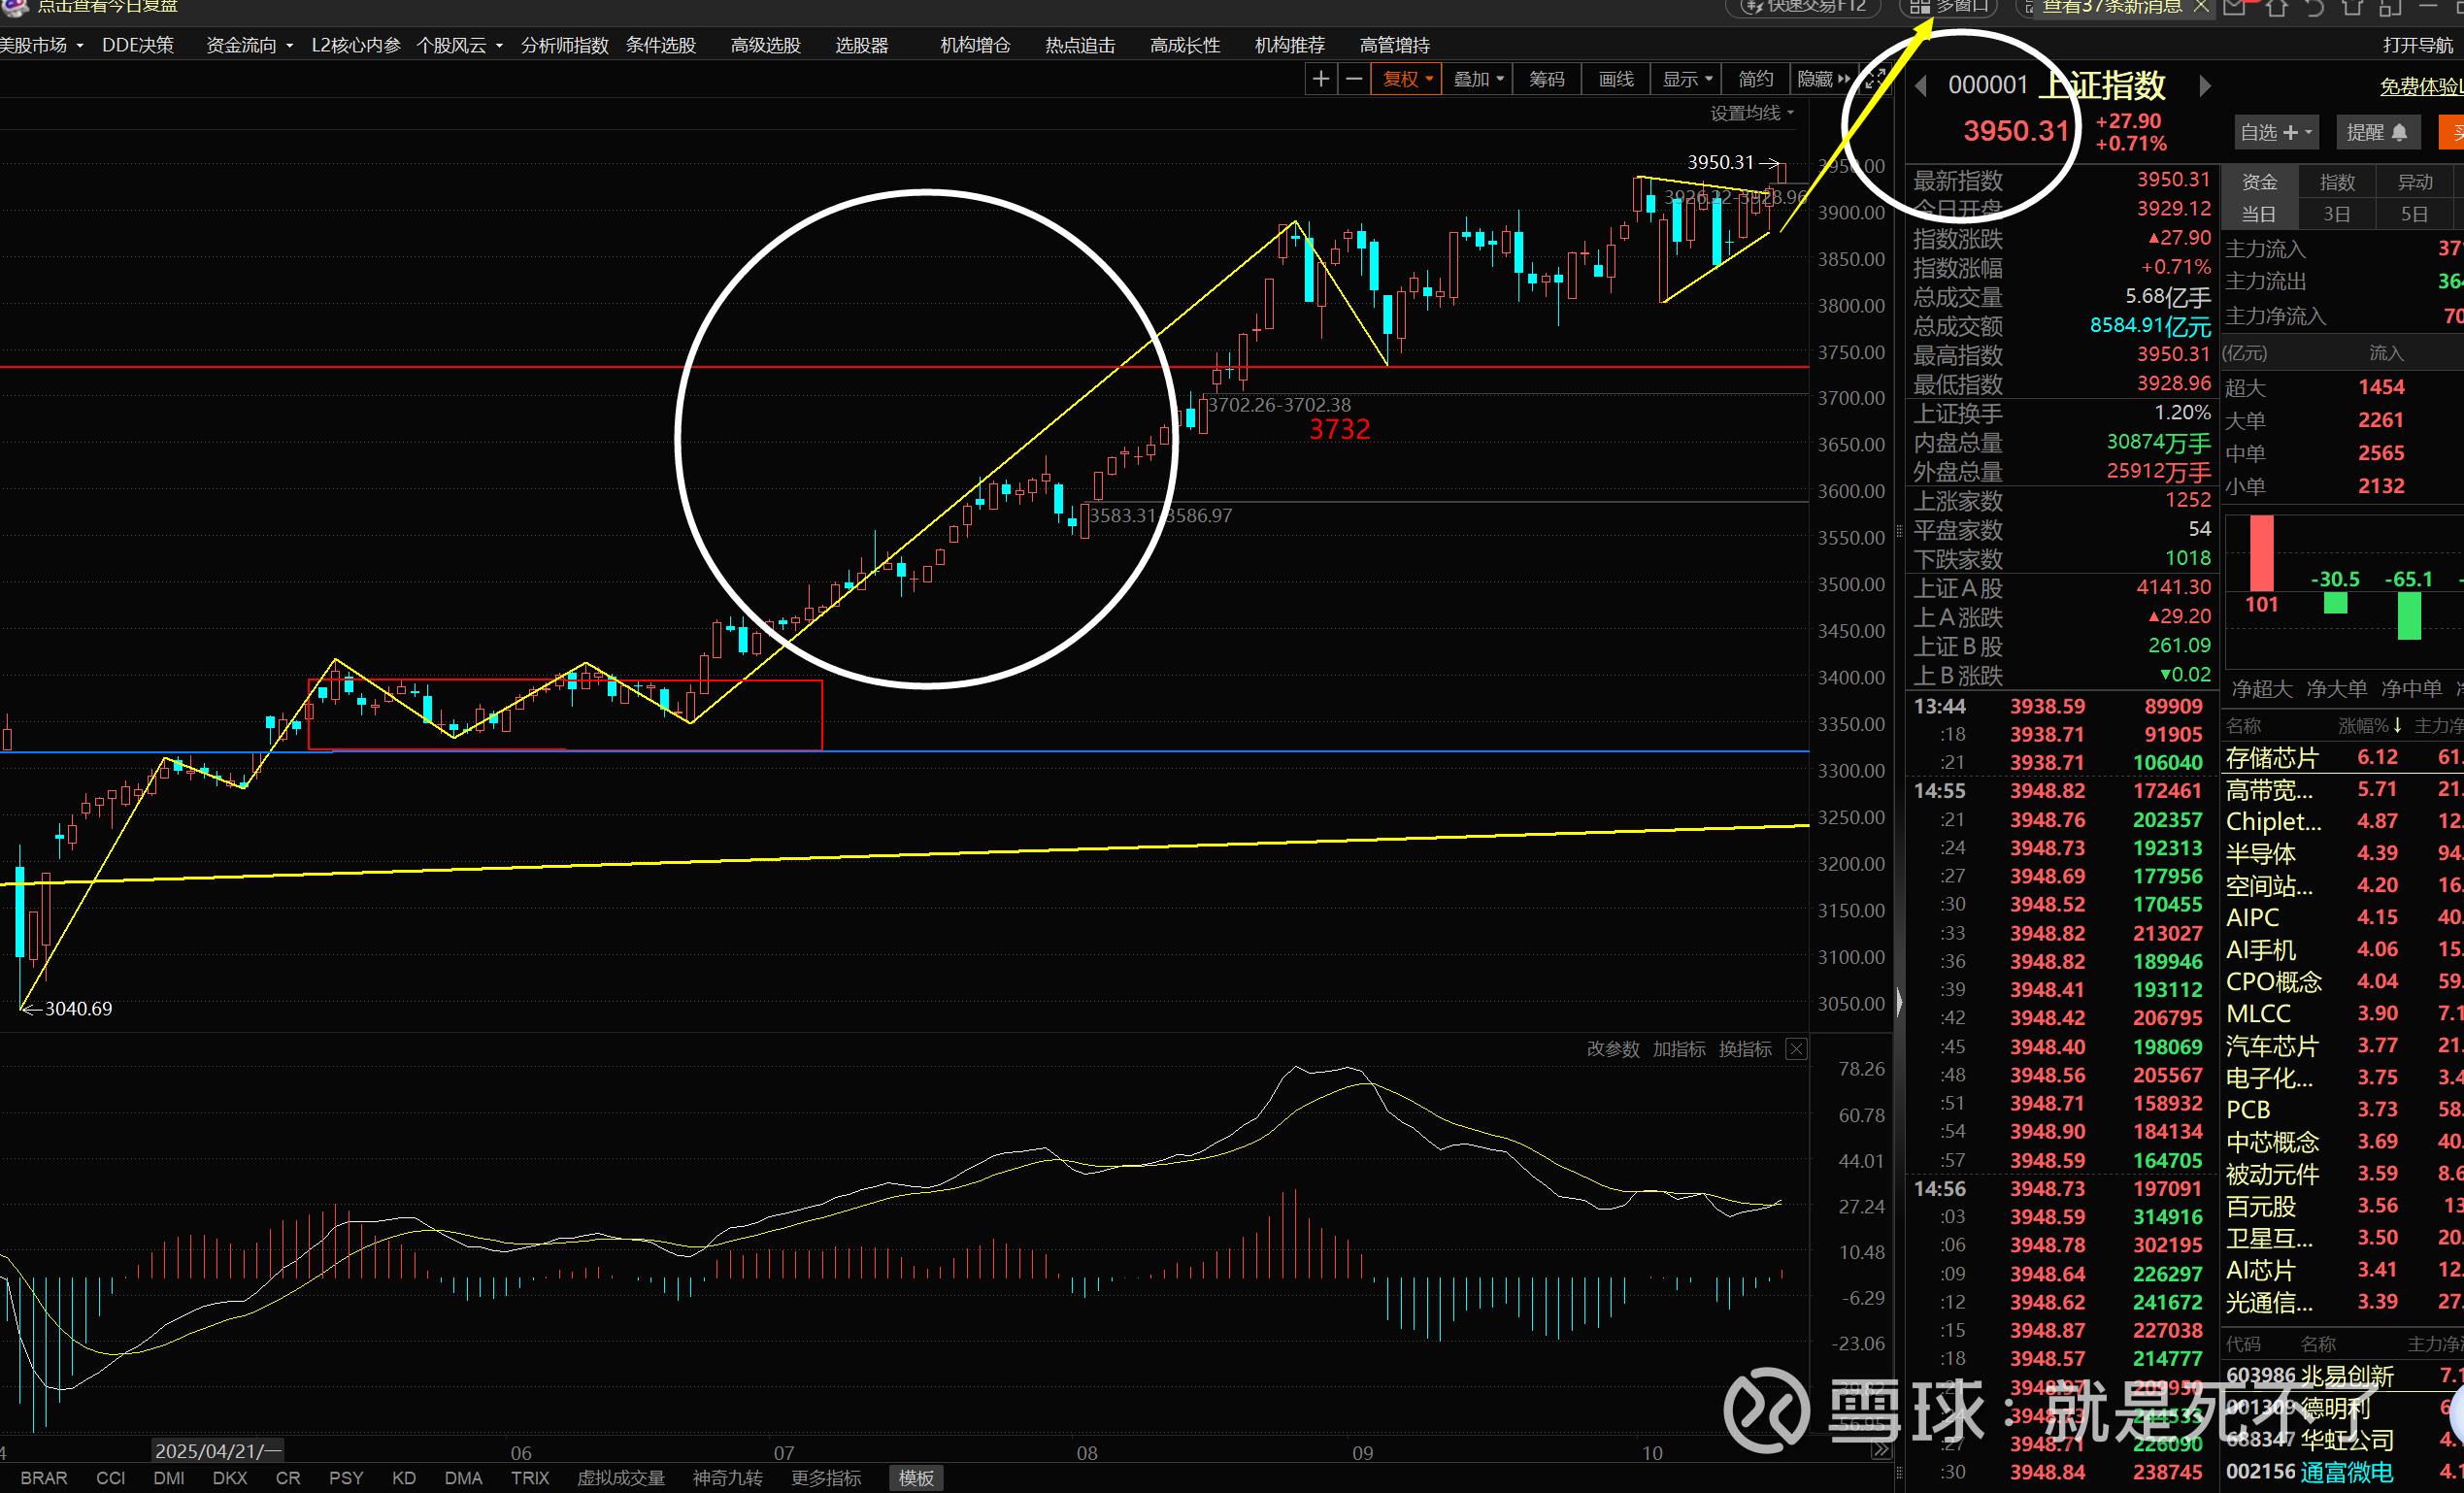Click 换指标 to change indicator
2464x1493 pixels.
[x=1744, y=1049]
